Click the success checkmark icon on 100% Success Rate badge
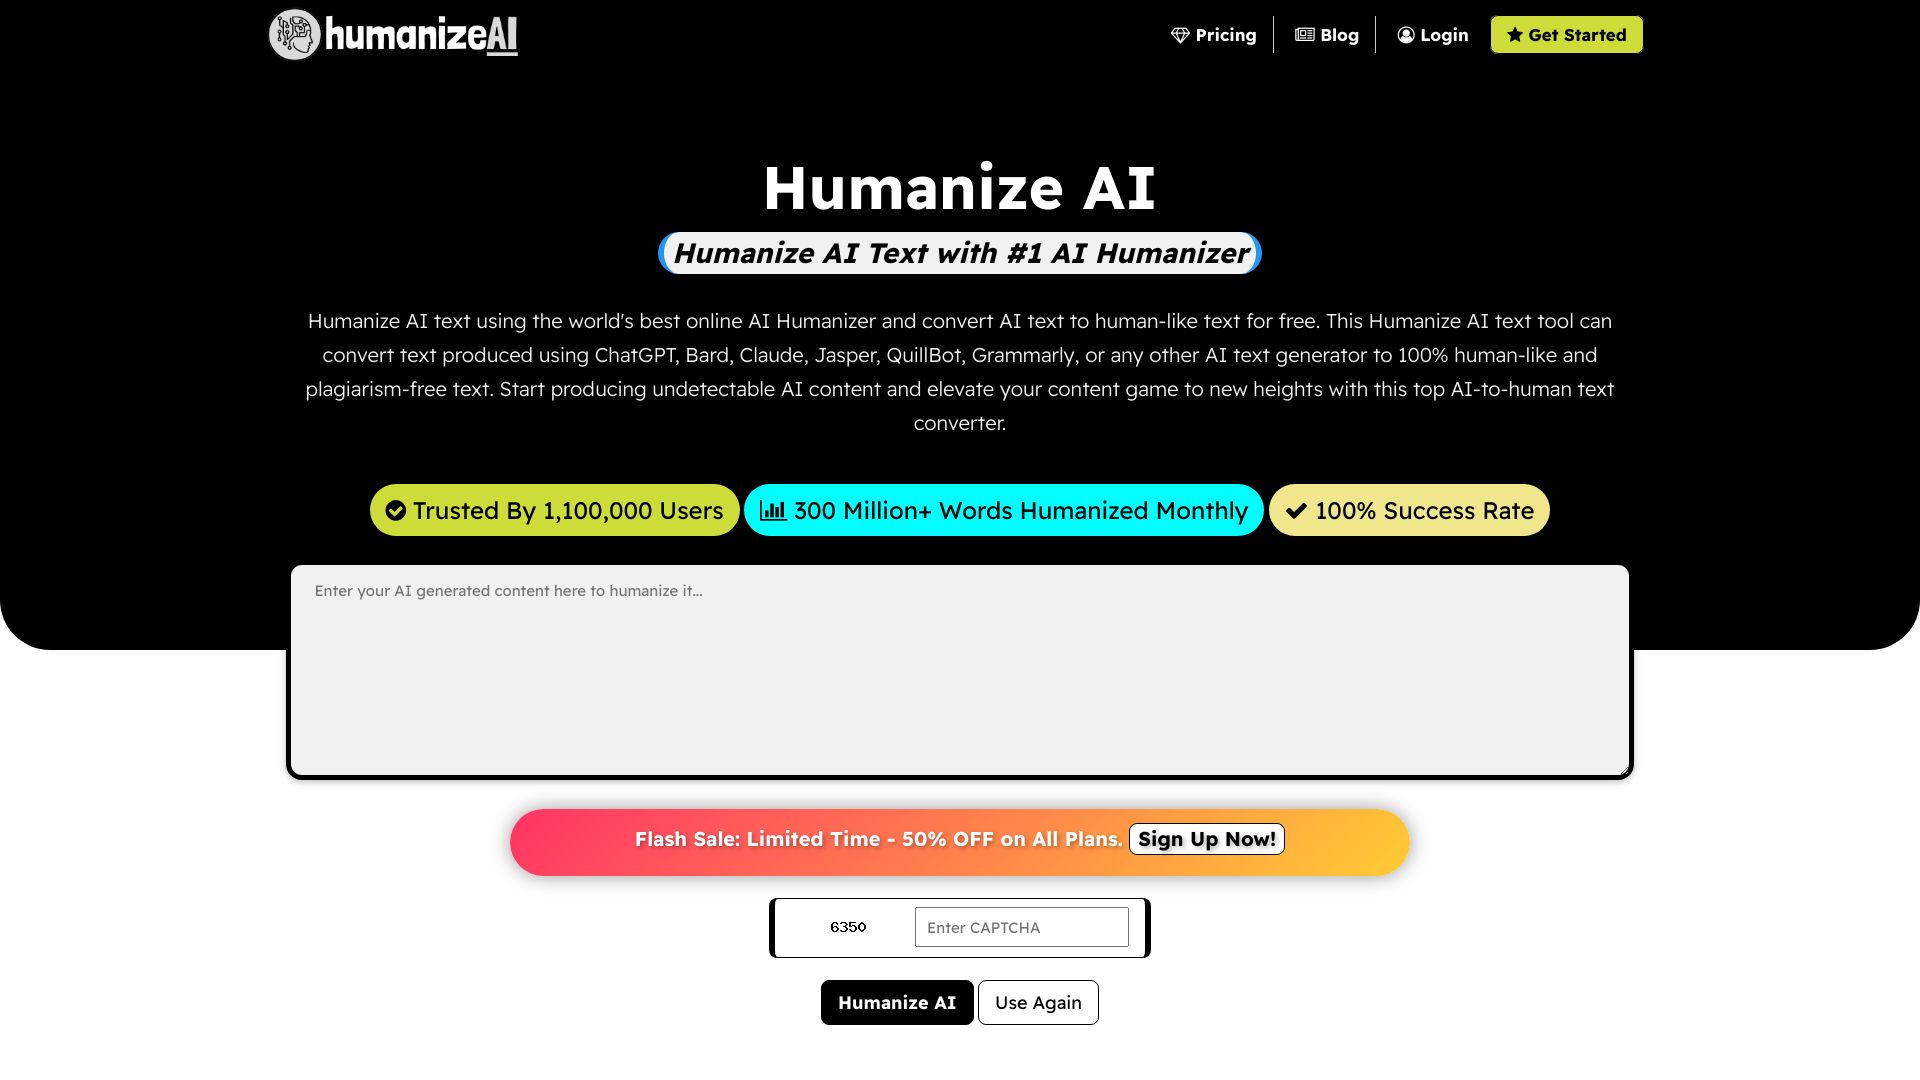The width and height of the screenshot is (1920, 1080). [x=1295, y=512]
